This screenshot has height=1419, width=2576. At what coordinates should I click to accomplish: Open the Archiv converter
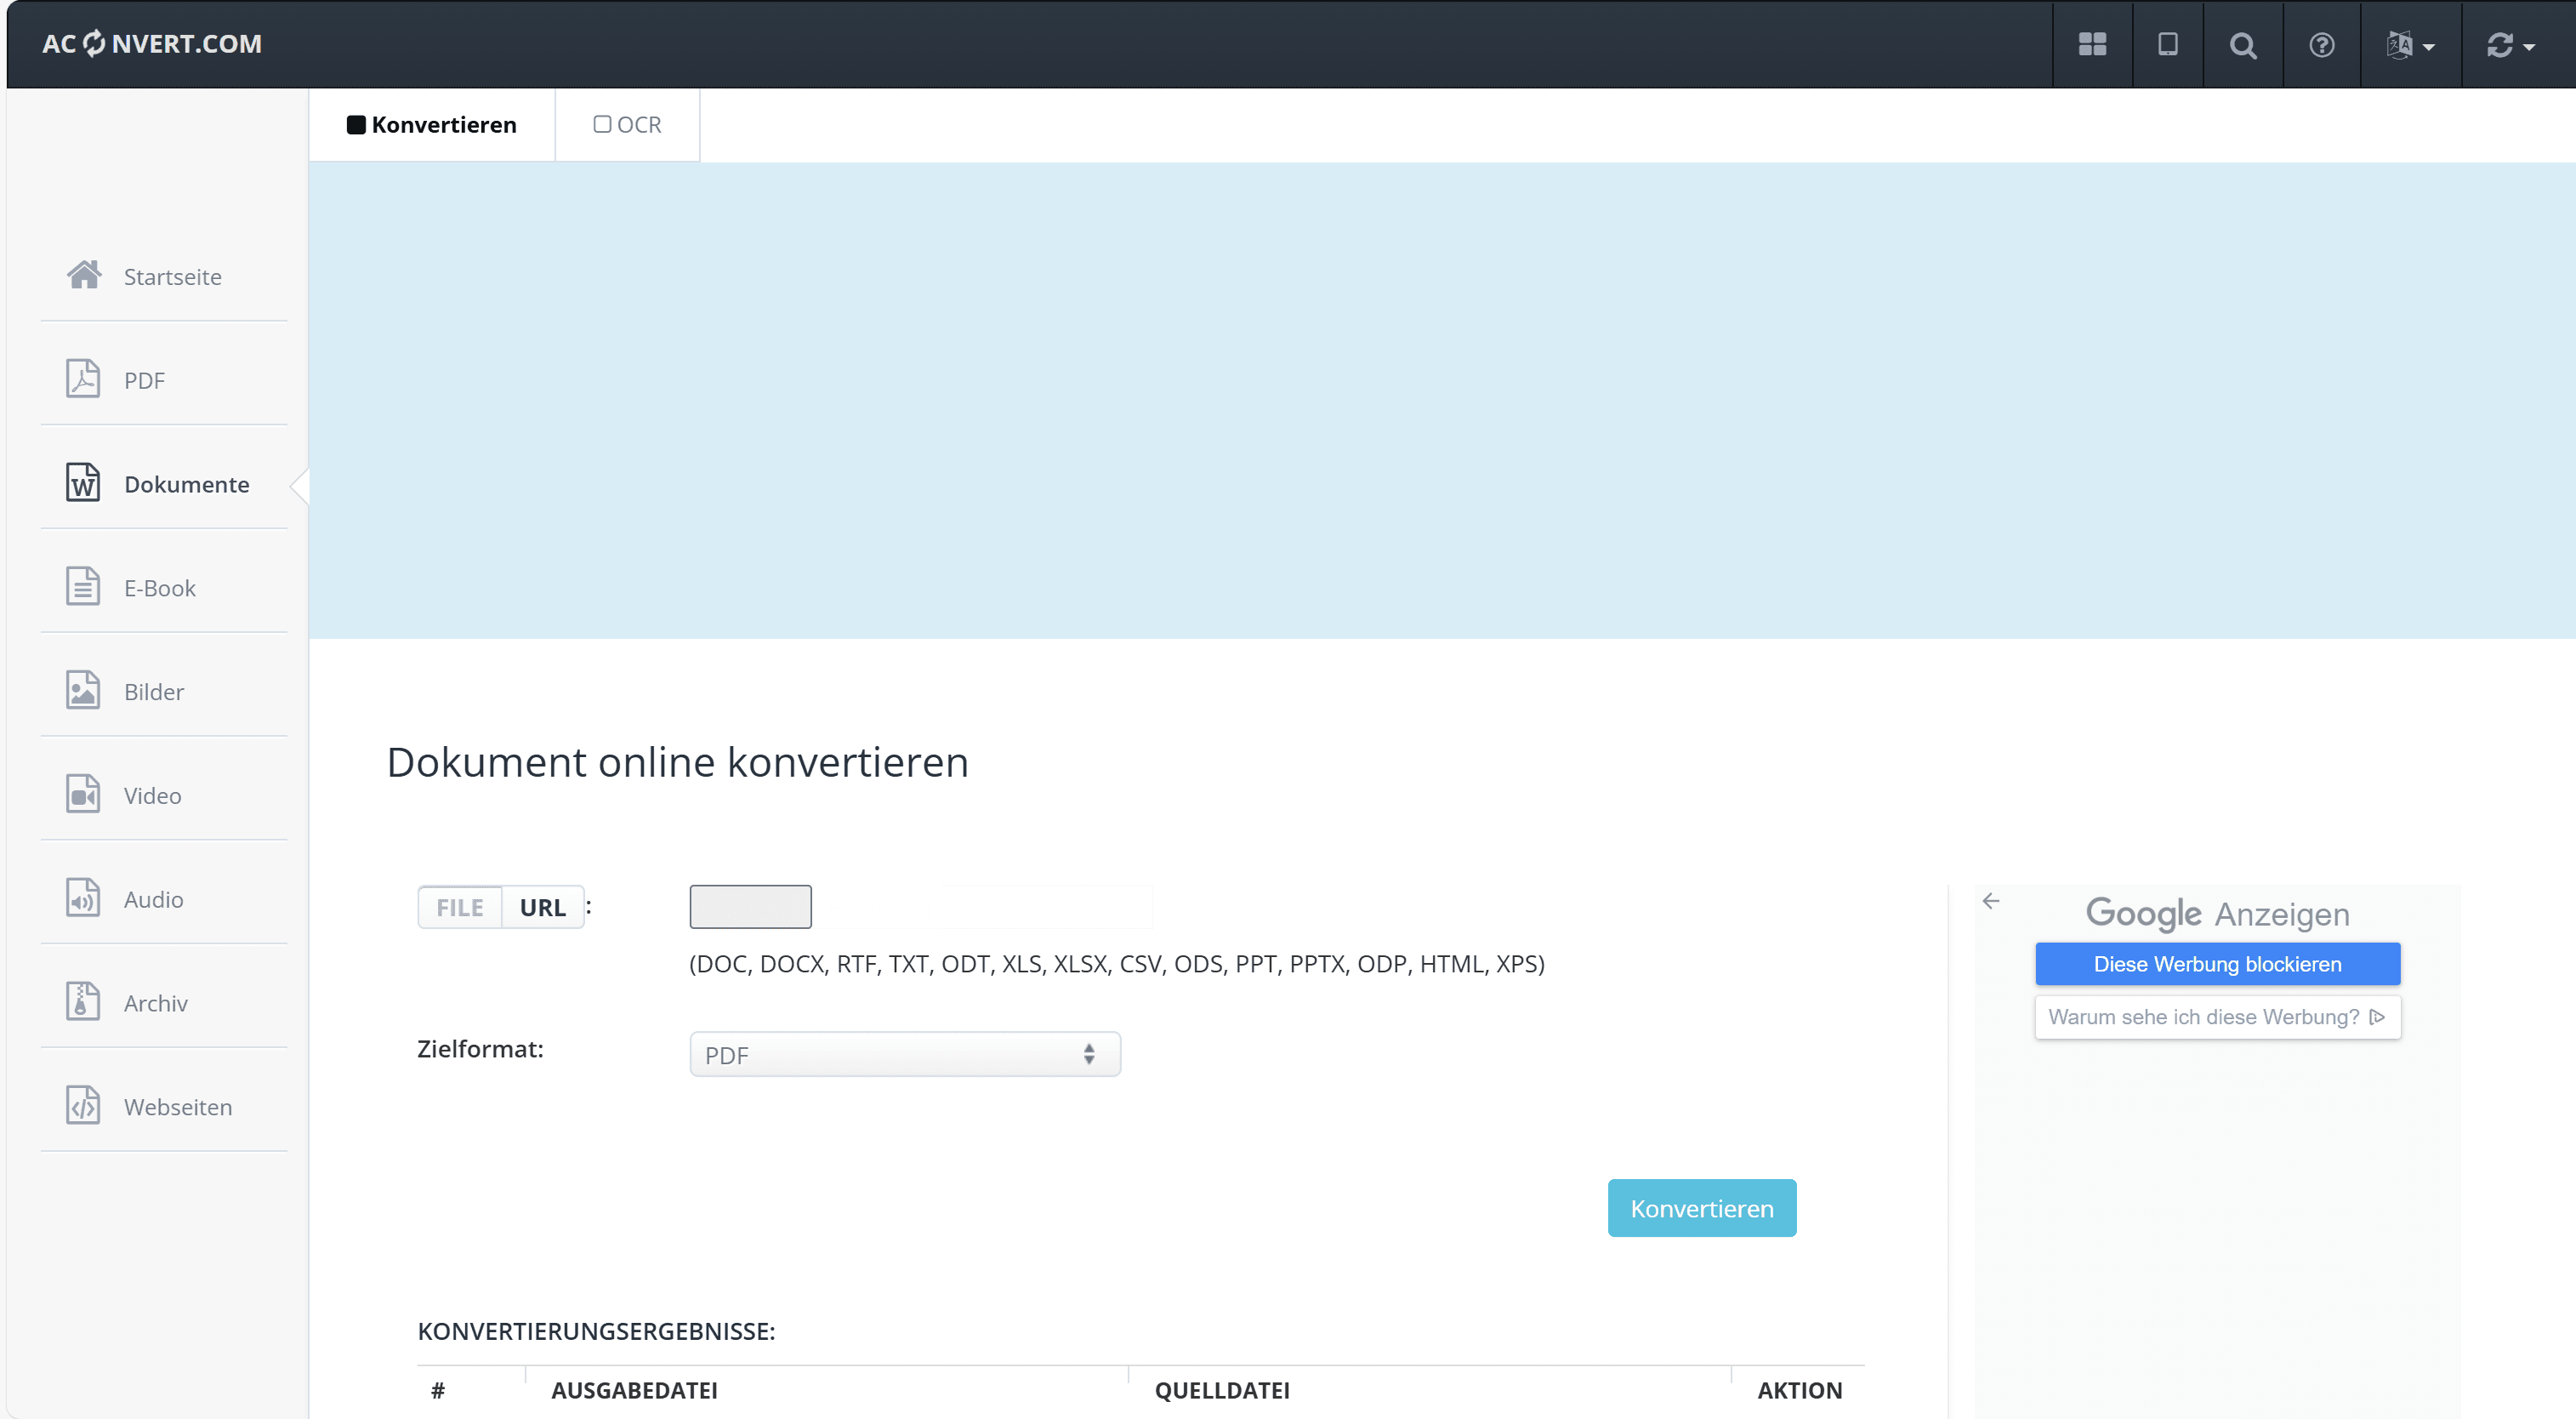point(155,1003)
